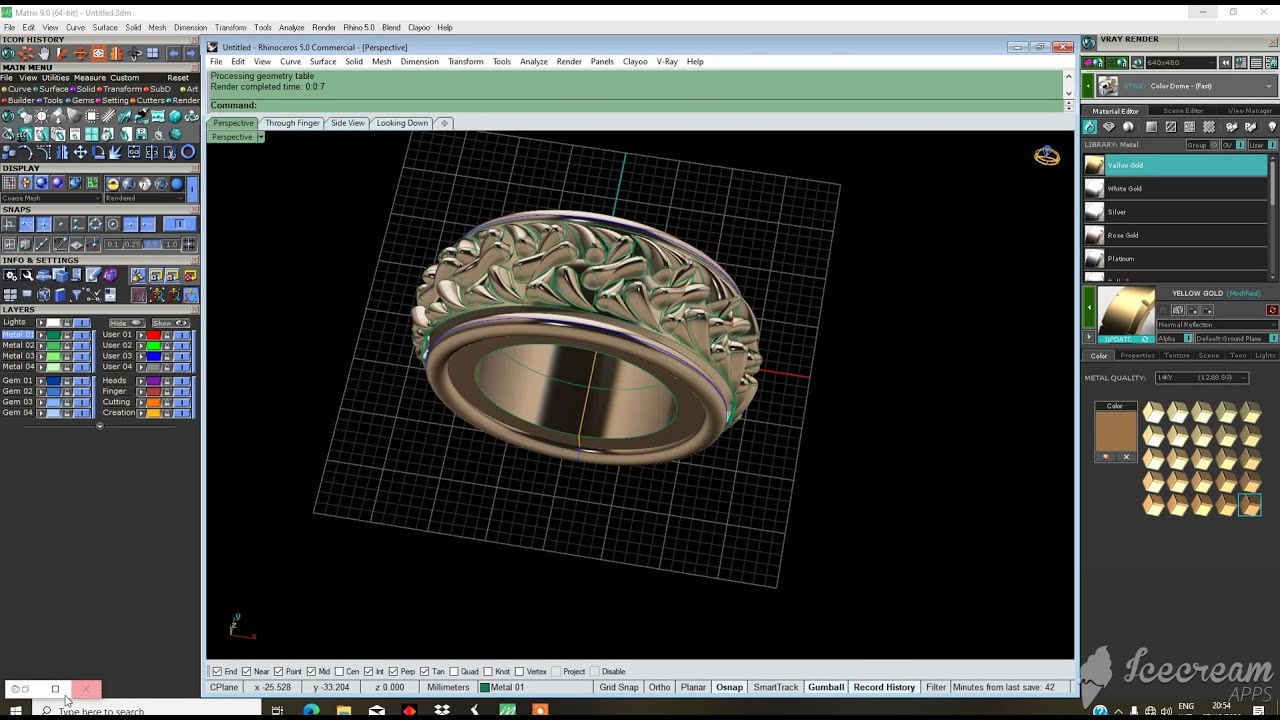
Task: Open the Scene Editor tab
Action: click(x=1183, y=110)
